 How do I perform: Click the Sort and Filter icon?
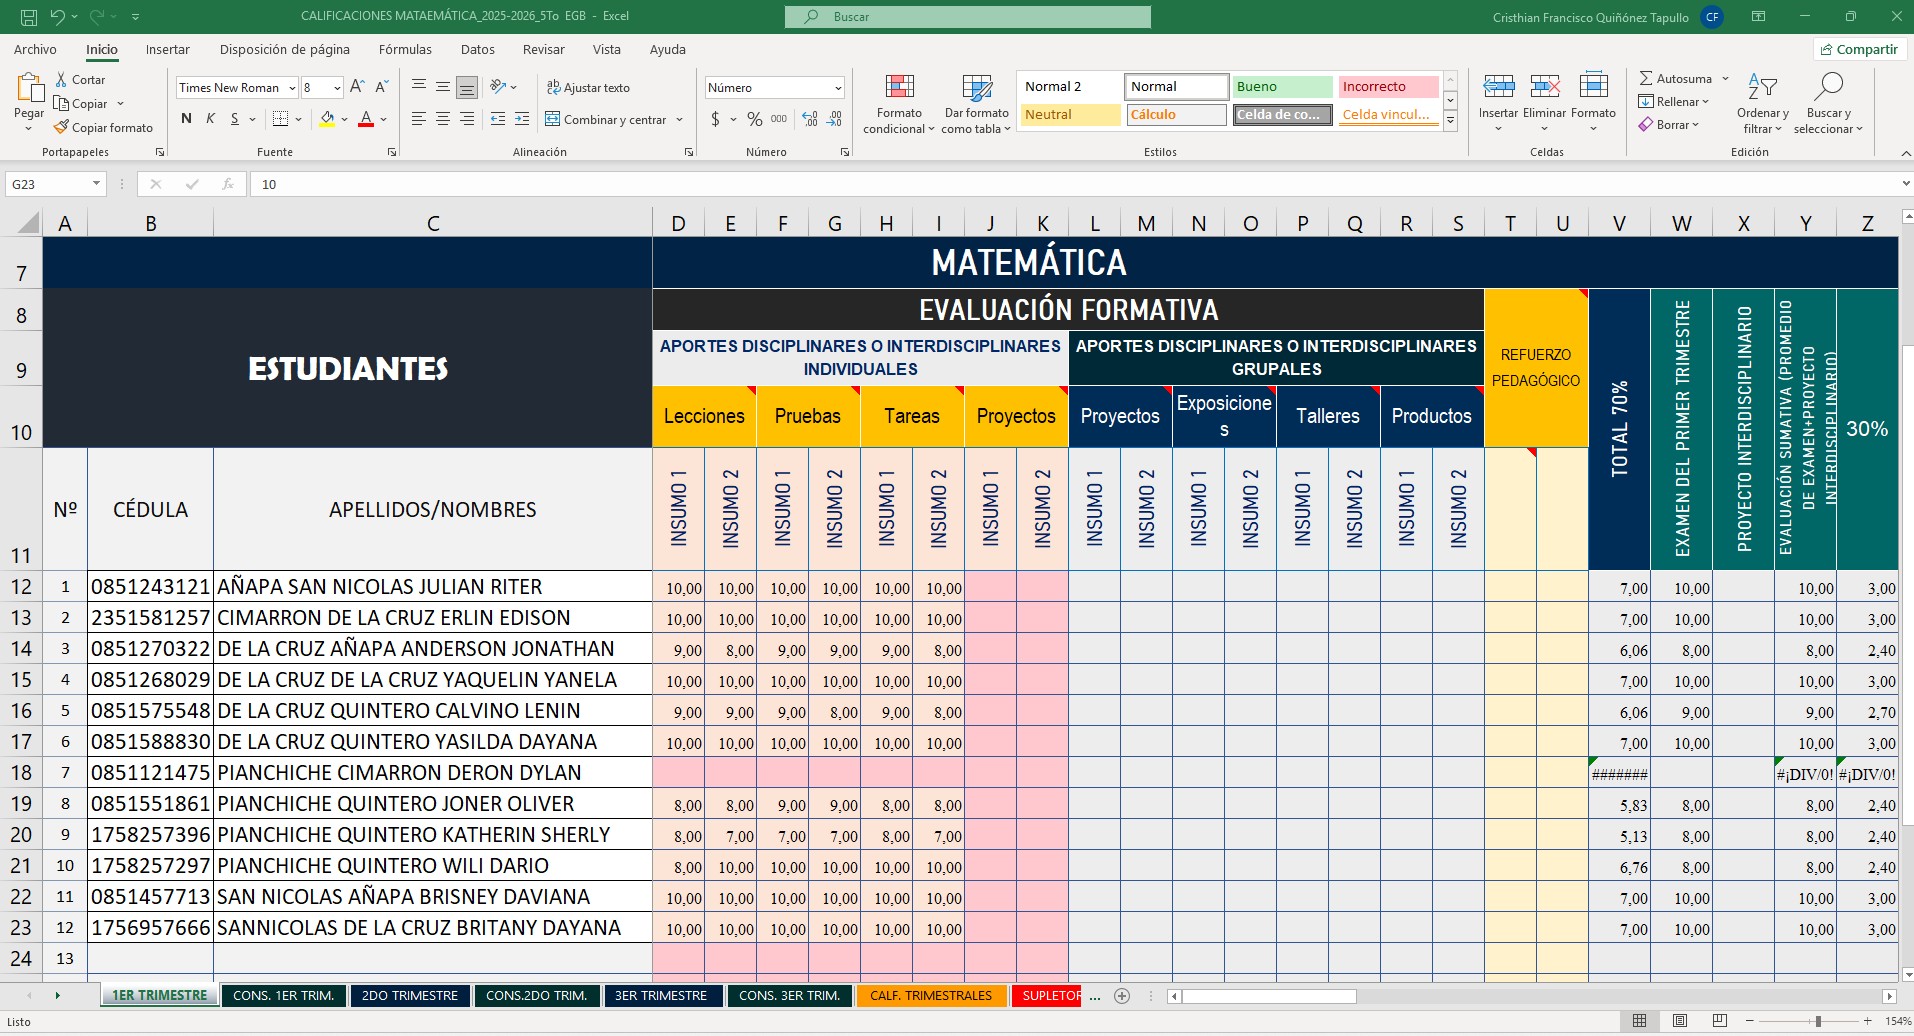click(x=1761, y=88)
